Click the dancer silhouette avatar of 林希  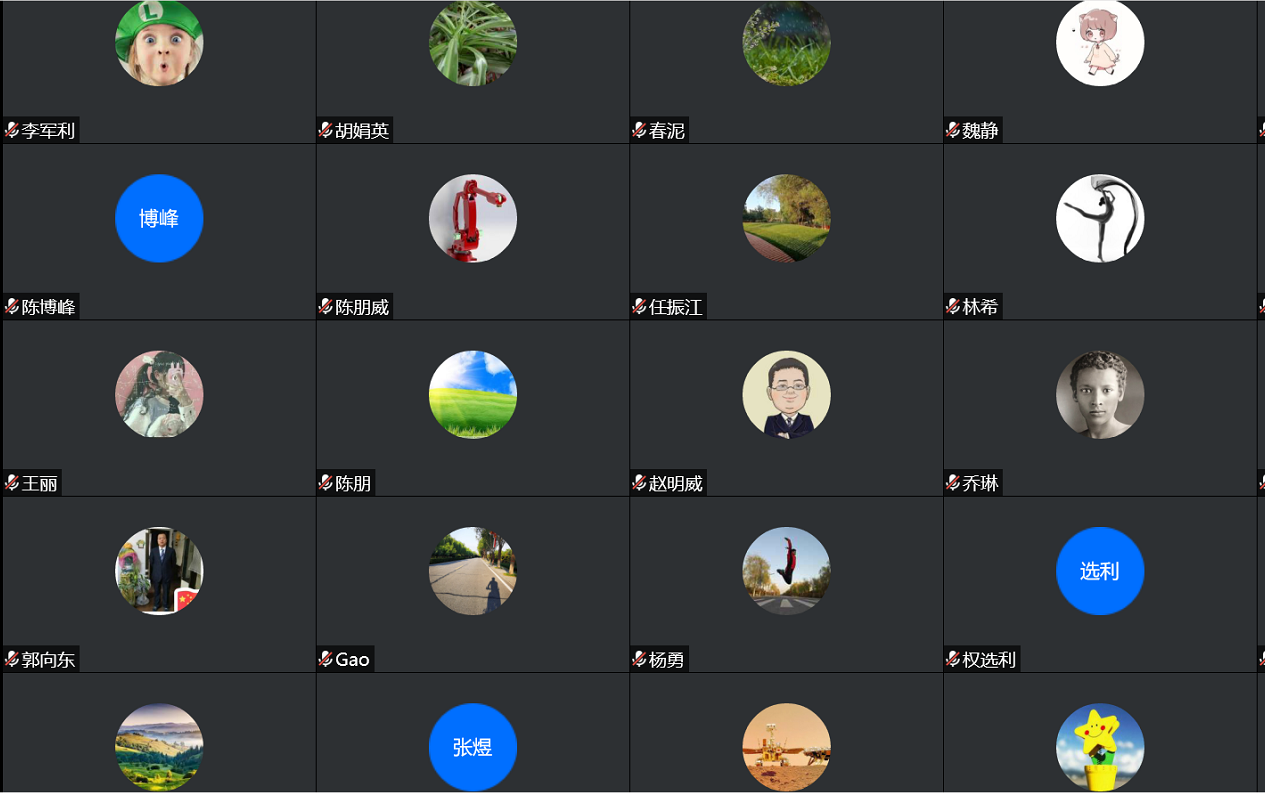pyautogui.click(x=1100, y=218)
